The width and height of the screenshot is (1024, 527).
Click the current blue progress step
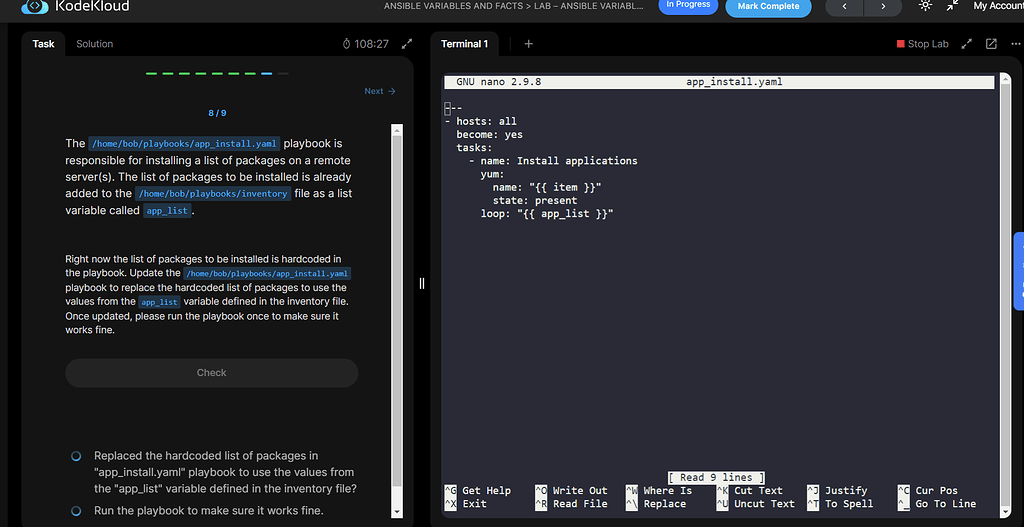266,74
